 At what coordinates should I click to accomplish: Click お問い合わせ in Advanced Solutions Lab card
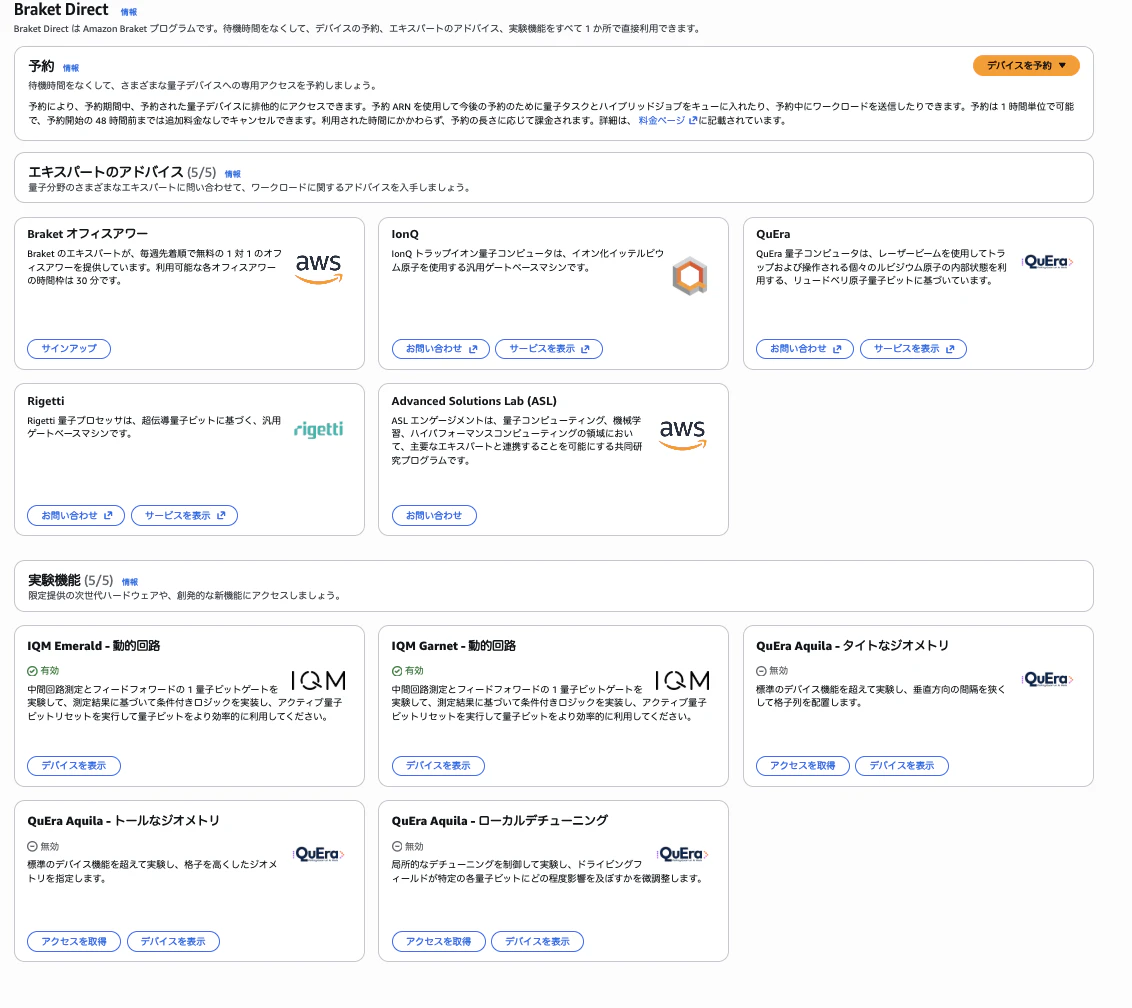[x=434, y=516]
